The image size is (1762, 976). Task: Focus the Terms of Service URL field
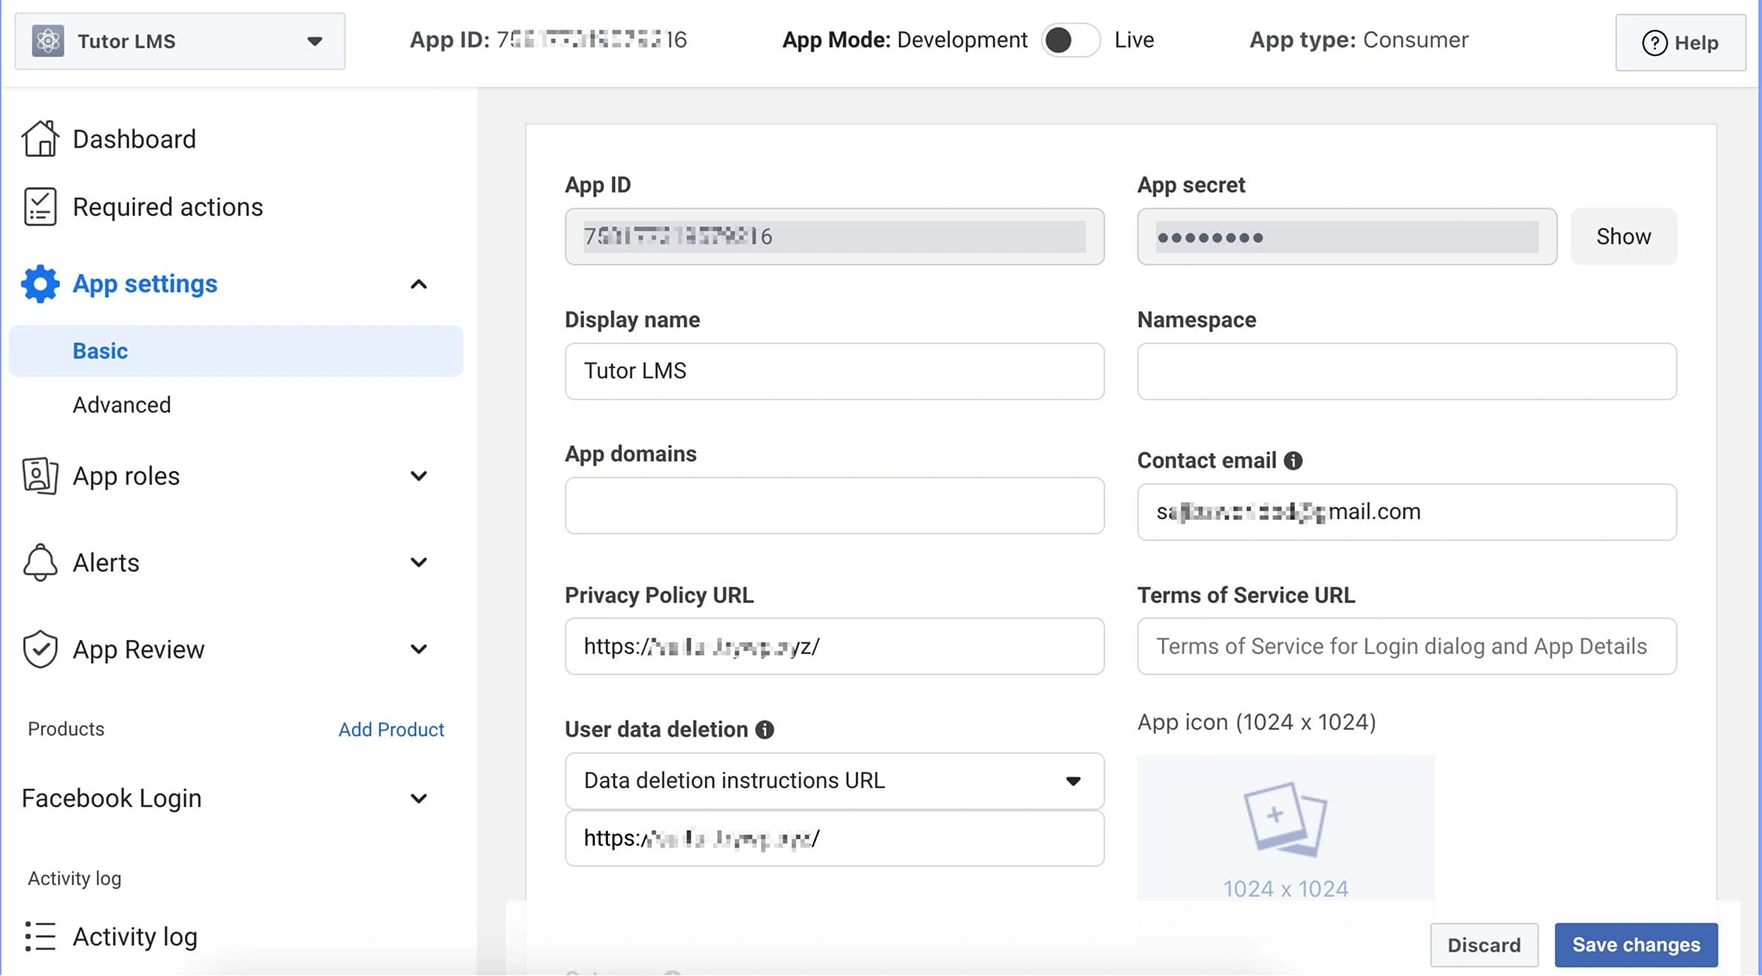1406,646
